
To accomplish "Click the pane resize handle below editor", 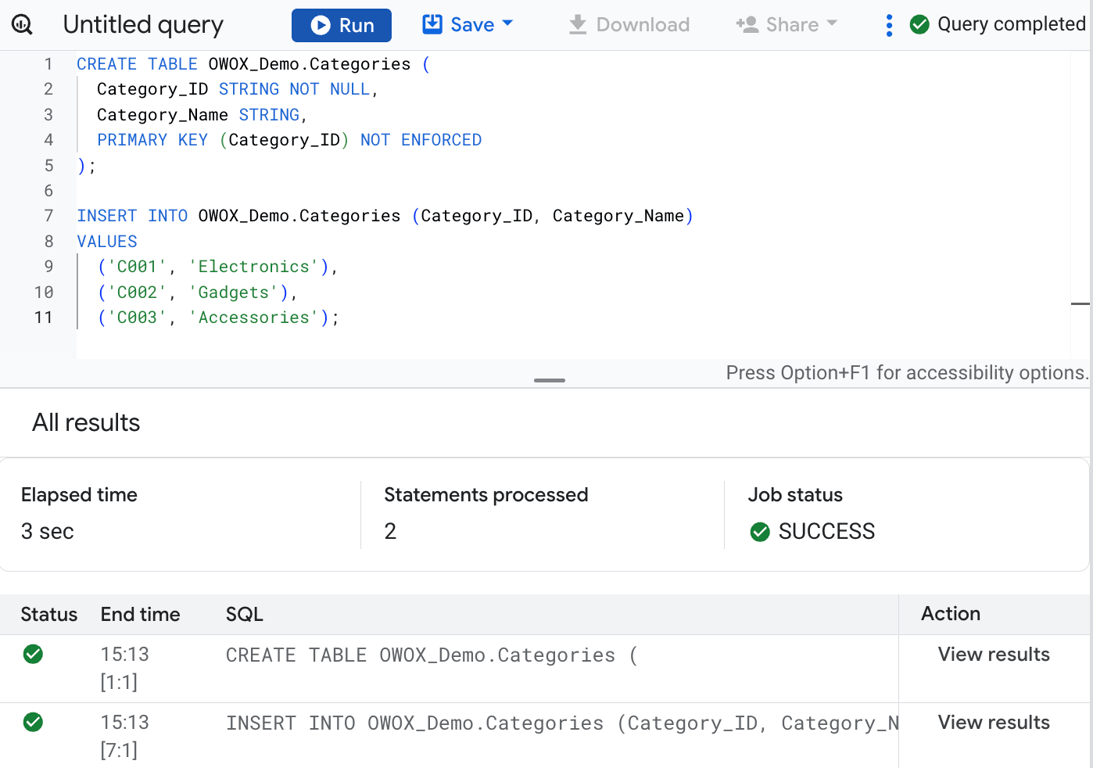I will [x=549, y=381].
